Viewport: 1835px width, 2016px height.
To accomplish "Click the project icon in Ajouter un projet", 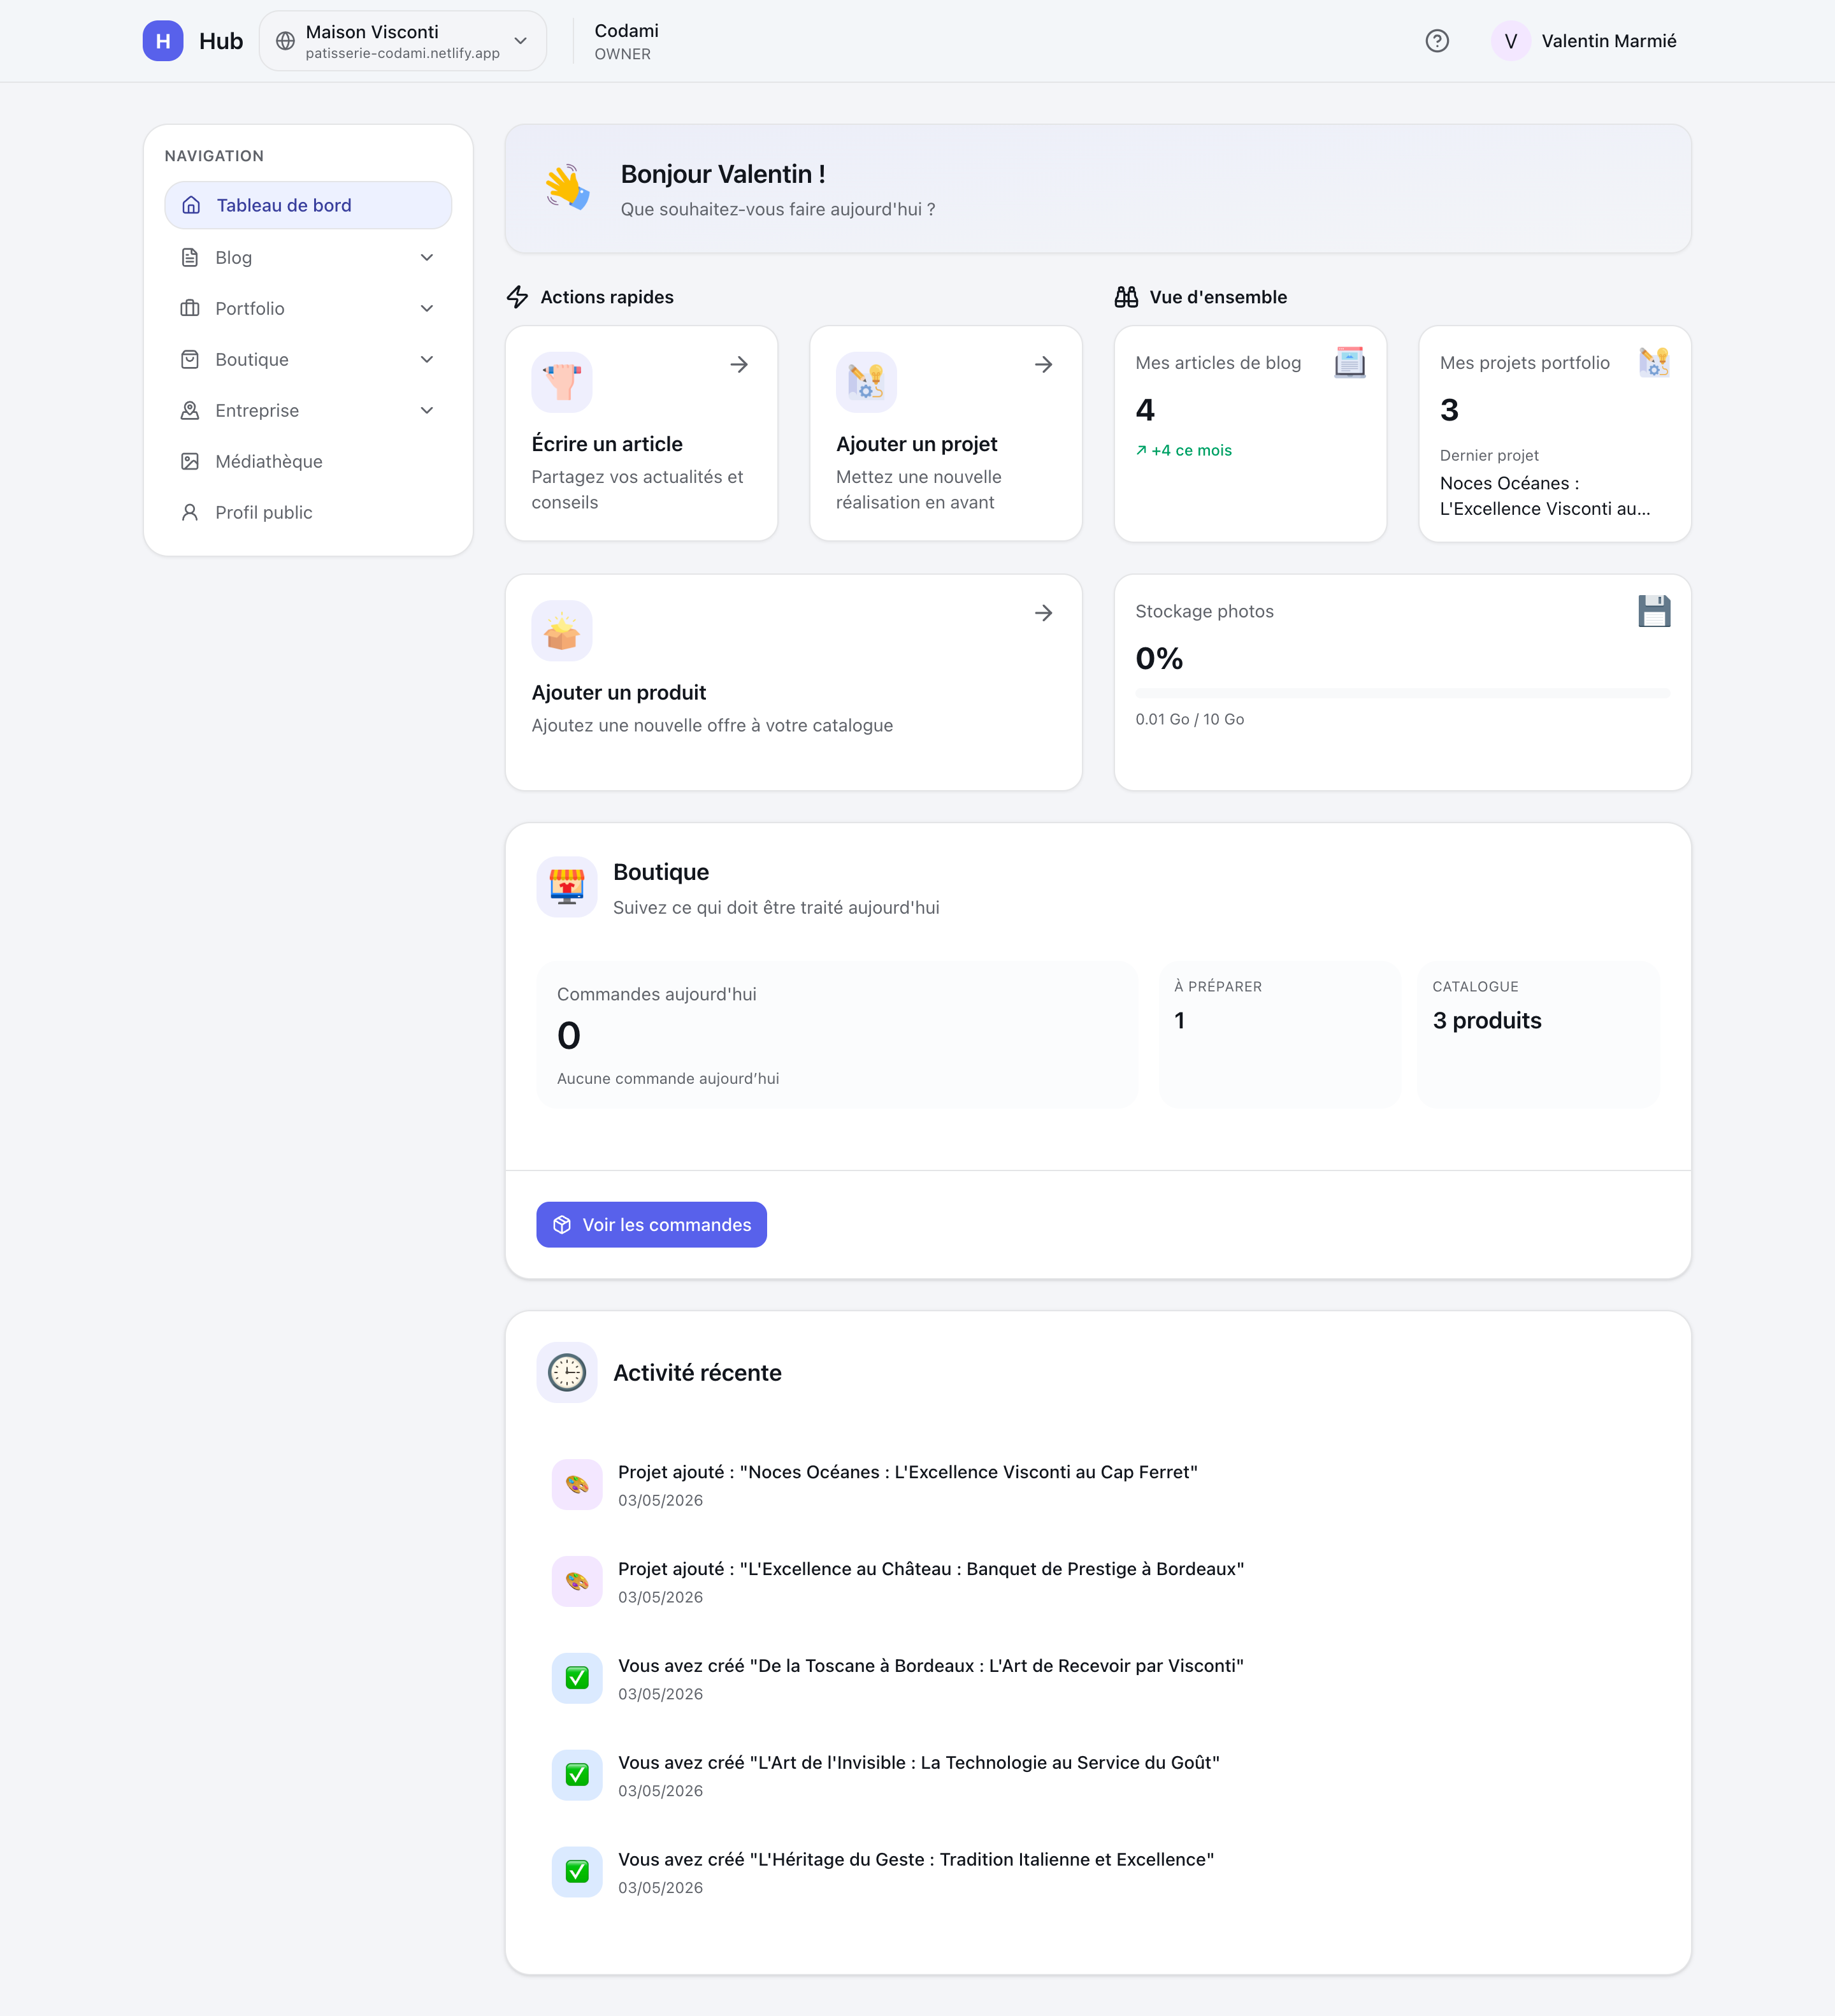I will [x=866, y=382].
